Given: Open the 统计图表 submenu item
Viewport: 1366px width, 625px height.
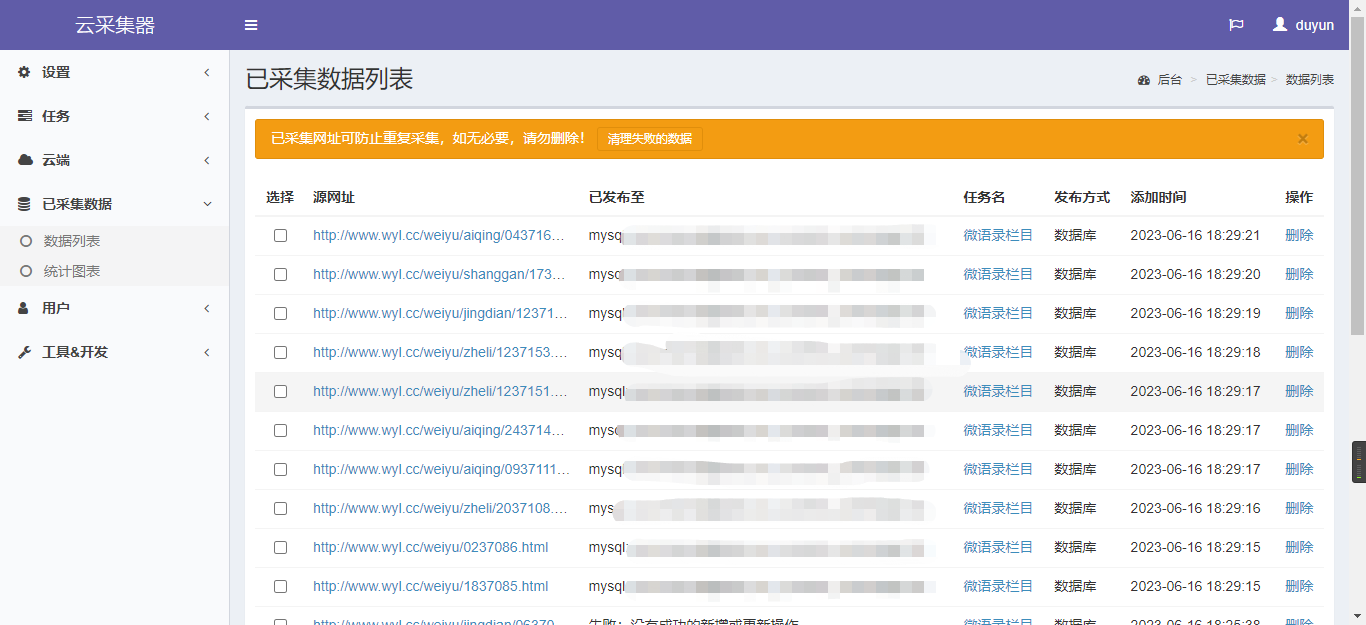Looking at the screenshot, I should click(72, 271).
